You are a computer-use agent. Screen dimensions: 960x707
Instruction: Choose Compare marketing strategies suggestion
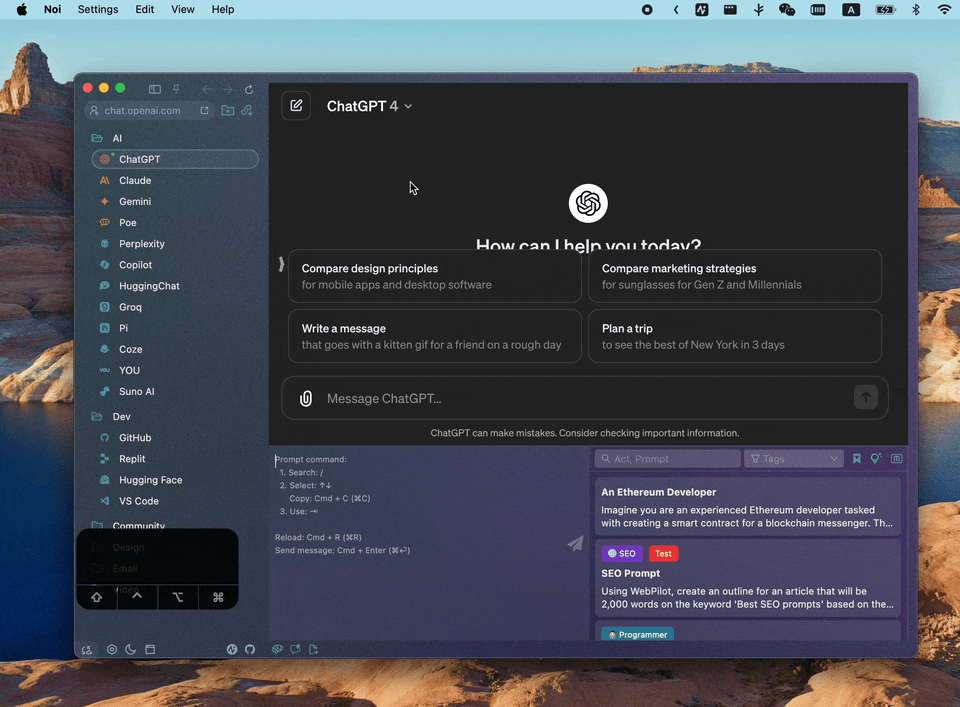click(x=735, y=276)
